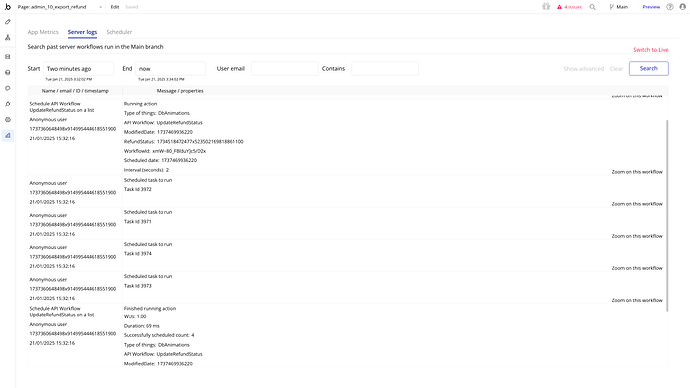Select the 'Task Id 3971' text
This screenshot has height=388, width=690.
pos(138,222)
